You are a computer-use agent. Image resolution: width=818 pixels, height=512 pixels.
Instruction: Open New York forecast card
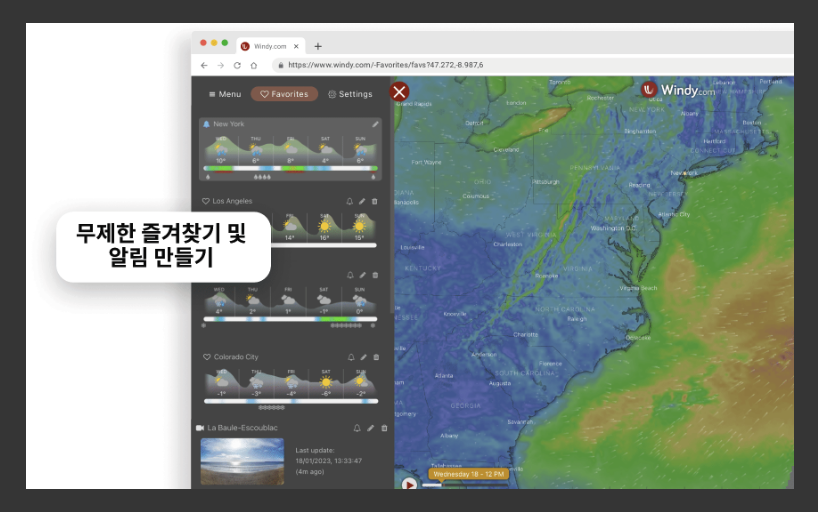pyautogui.click(x=290, y=150)
